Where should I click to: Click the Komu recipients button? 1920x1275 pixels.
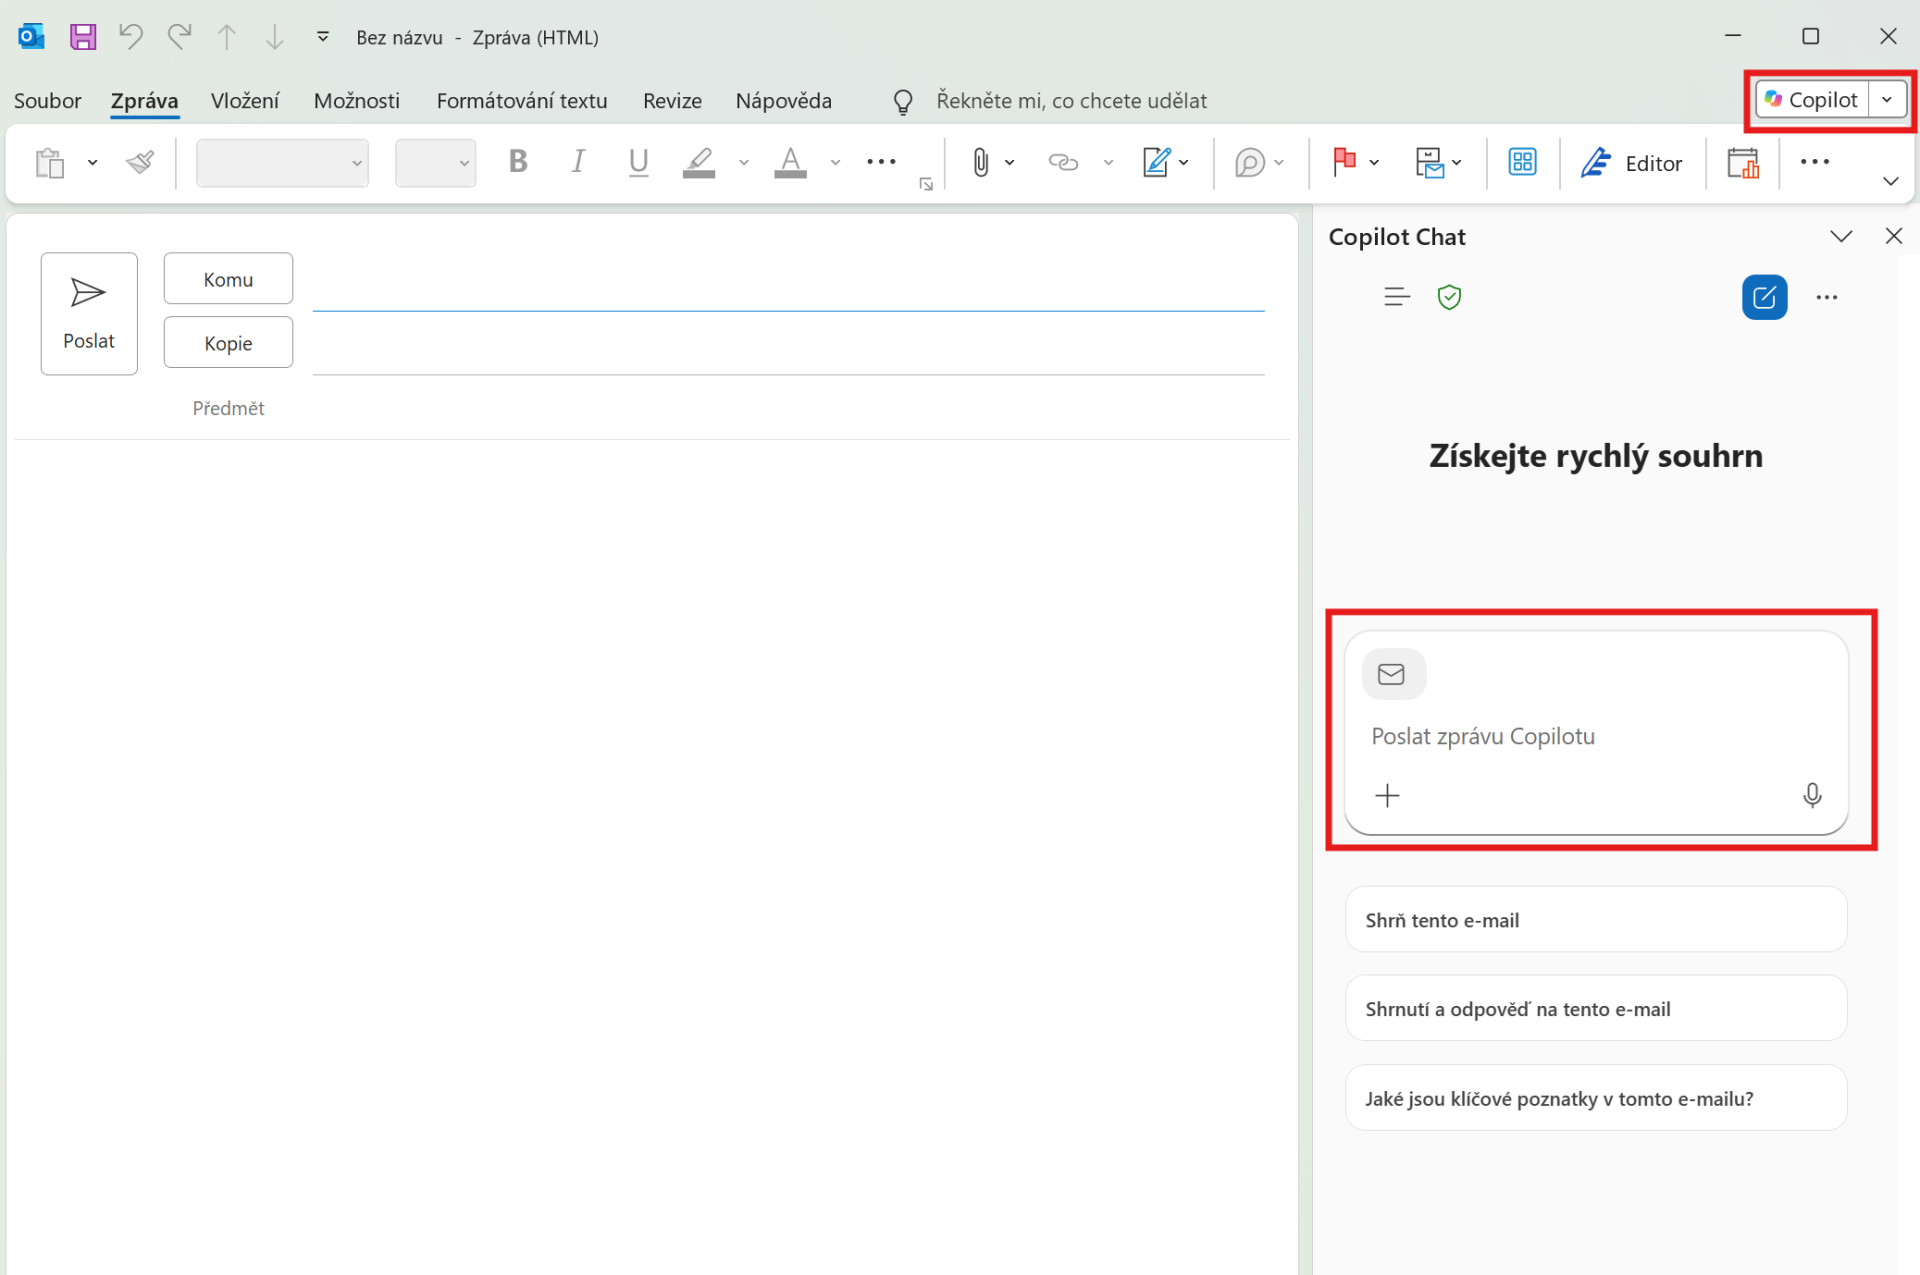click(x=228, y=279)
